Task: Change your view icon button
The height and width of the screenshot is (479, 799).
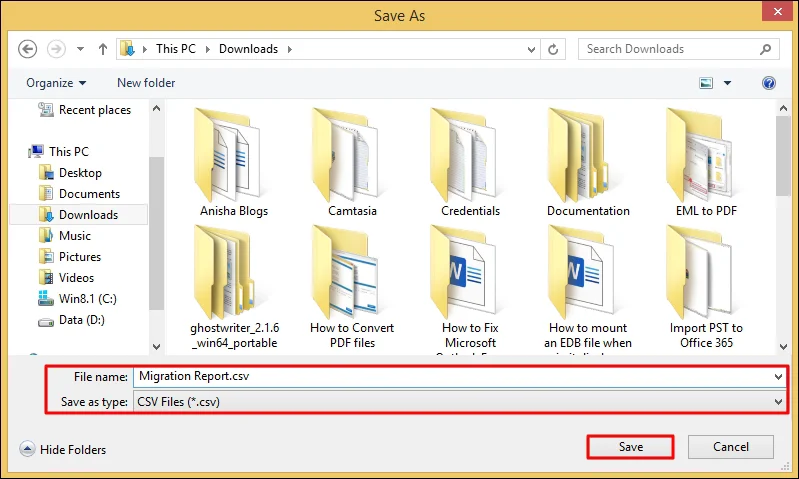Action: pos(706,83)
